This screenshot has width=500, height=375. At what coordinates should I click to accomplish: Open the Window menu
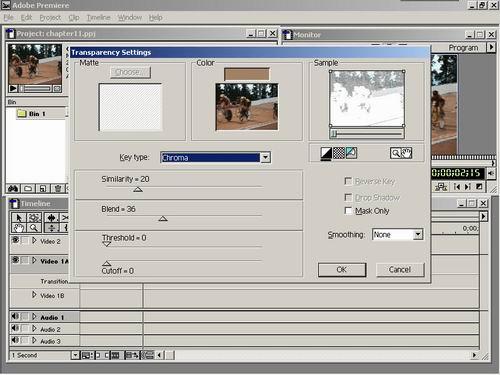[x=130, y=17]
